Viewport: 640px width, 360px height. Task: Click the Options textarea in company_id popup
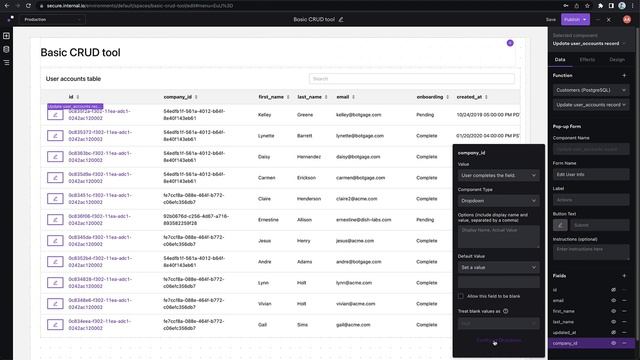pos(498,237)
